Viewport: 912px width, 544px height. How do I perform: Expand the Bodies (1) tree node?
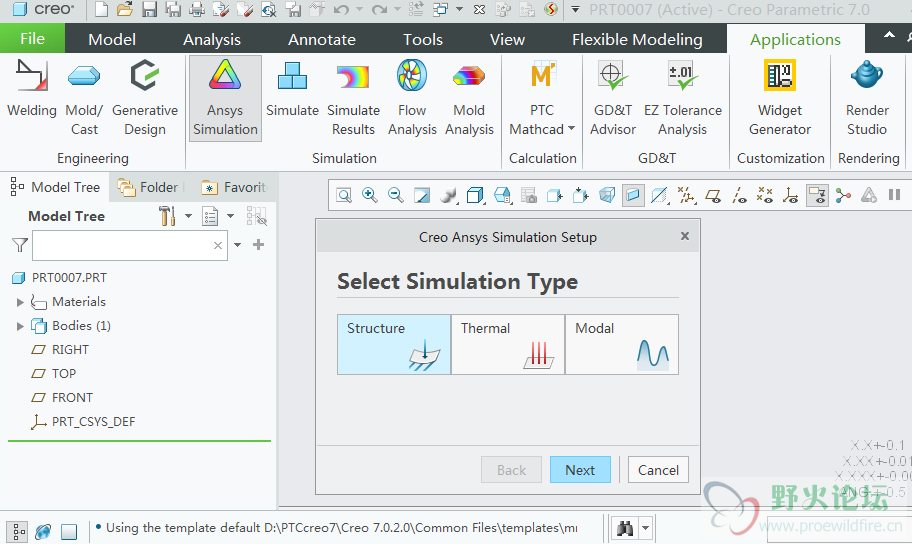[20, 326]
